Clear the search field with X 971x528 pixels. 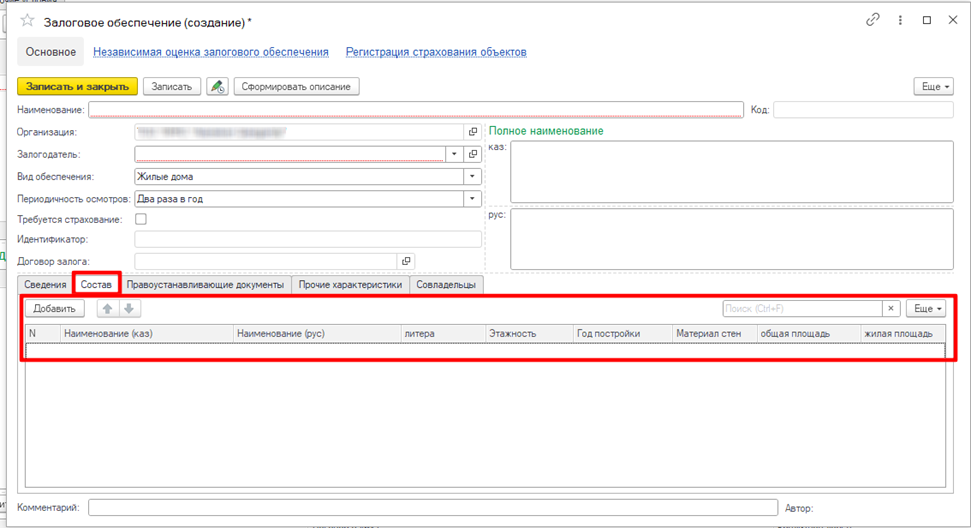tap(890, 308)
